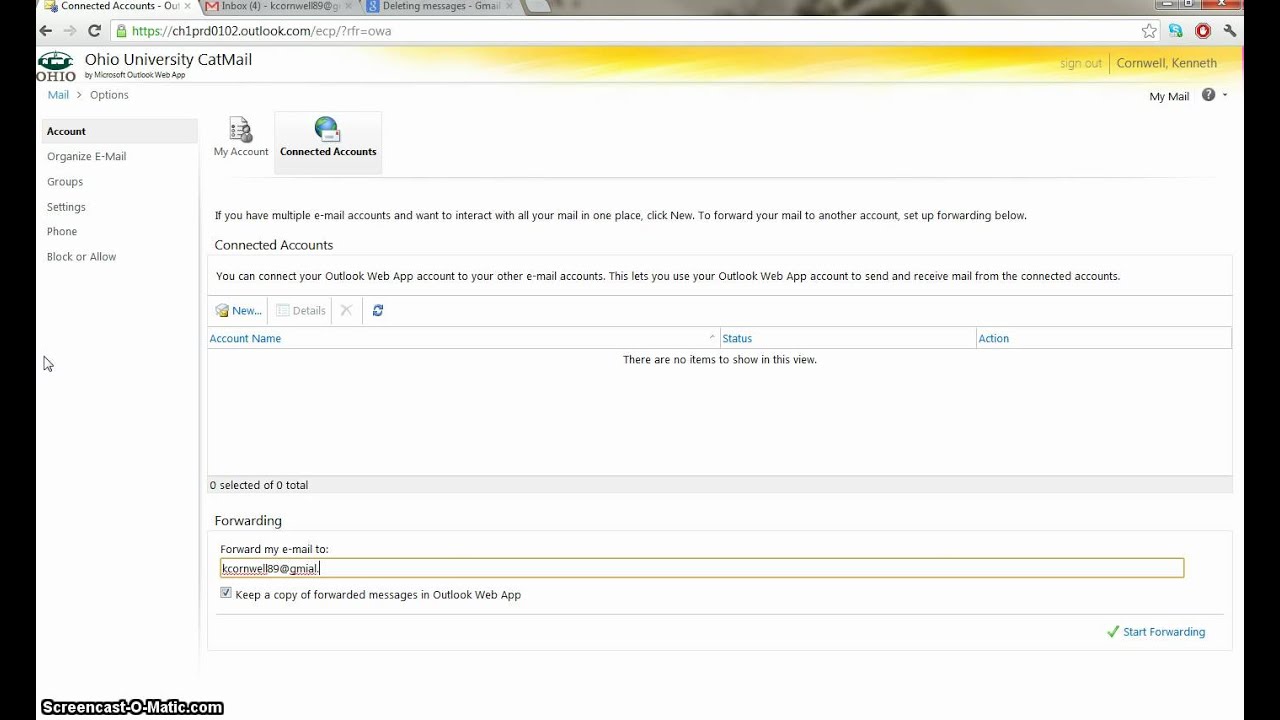1280x720 pixels.
Task: Close the Deleting messages browser tab
Action: click(x=508, y=6)
